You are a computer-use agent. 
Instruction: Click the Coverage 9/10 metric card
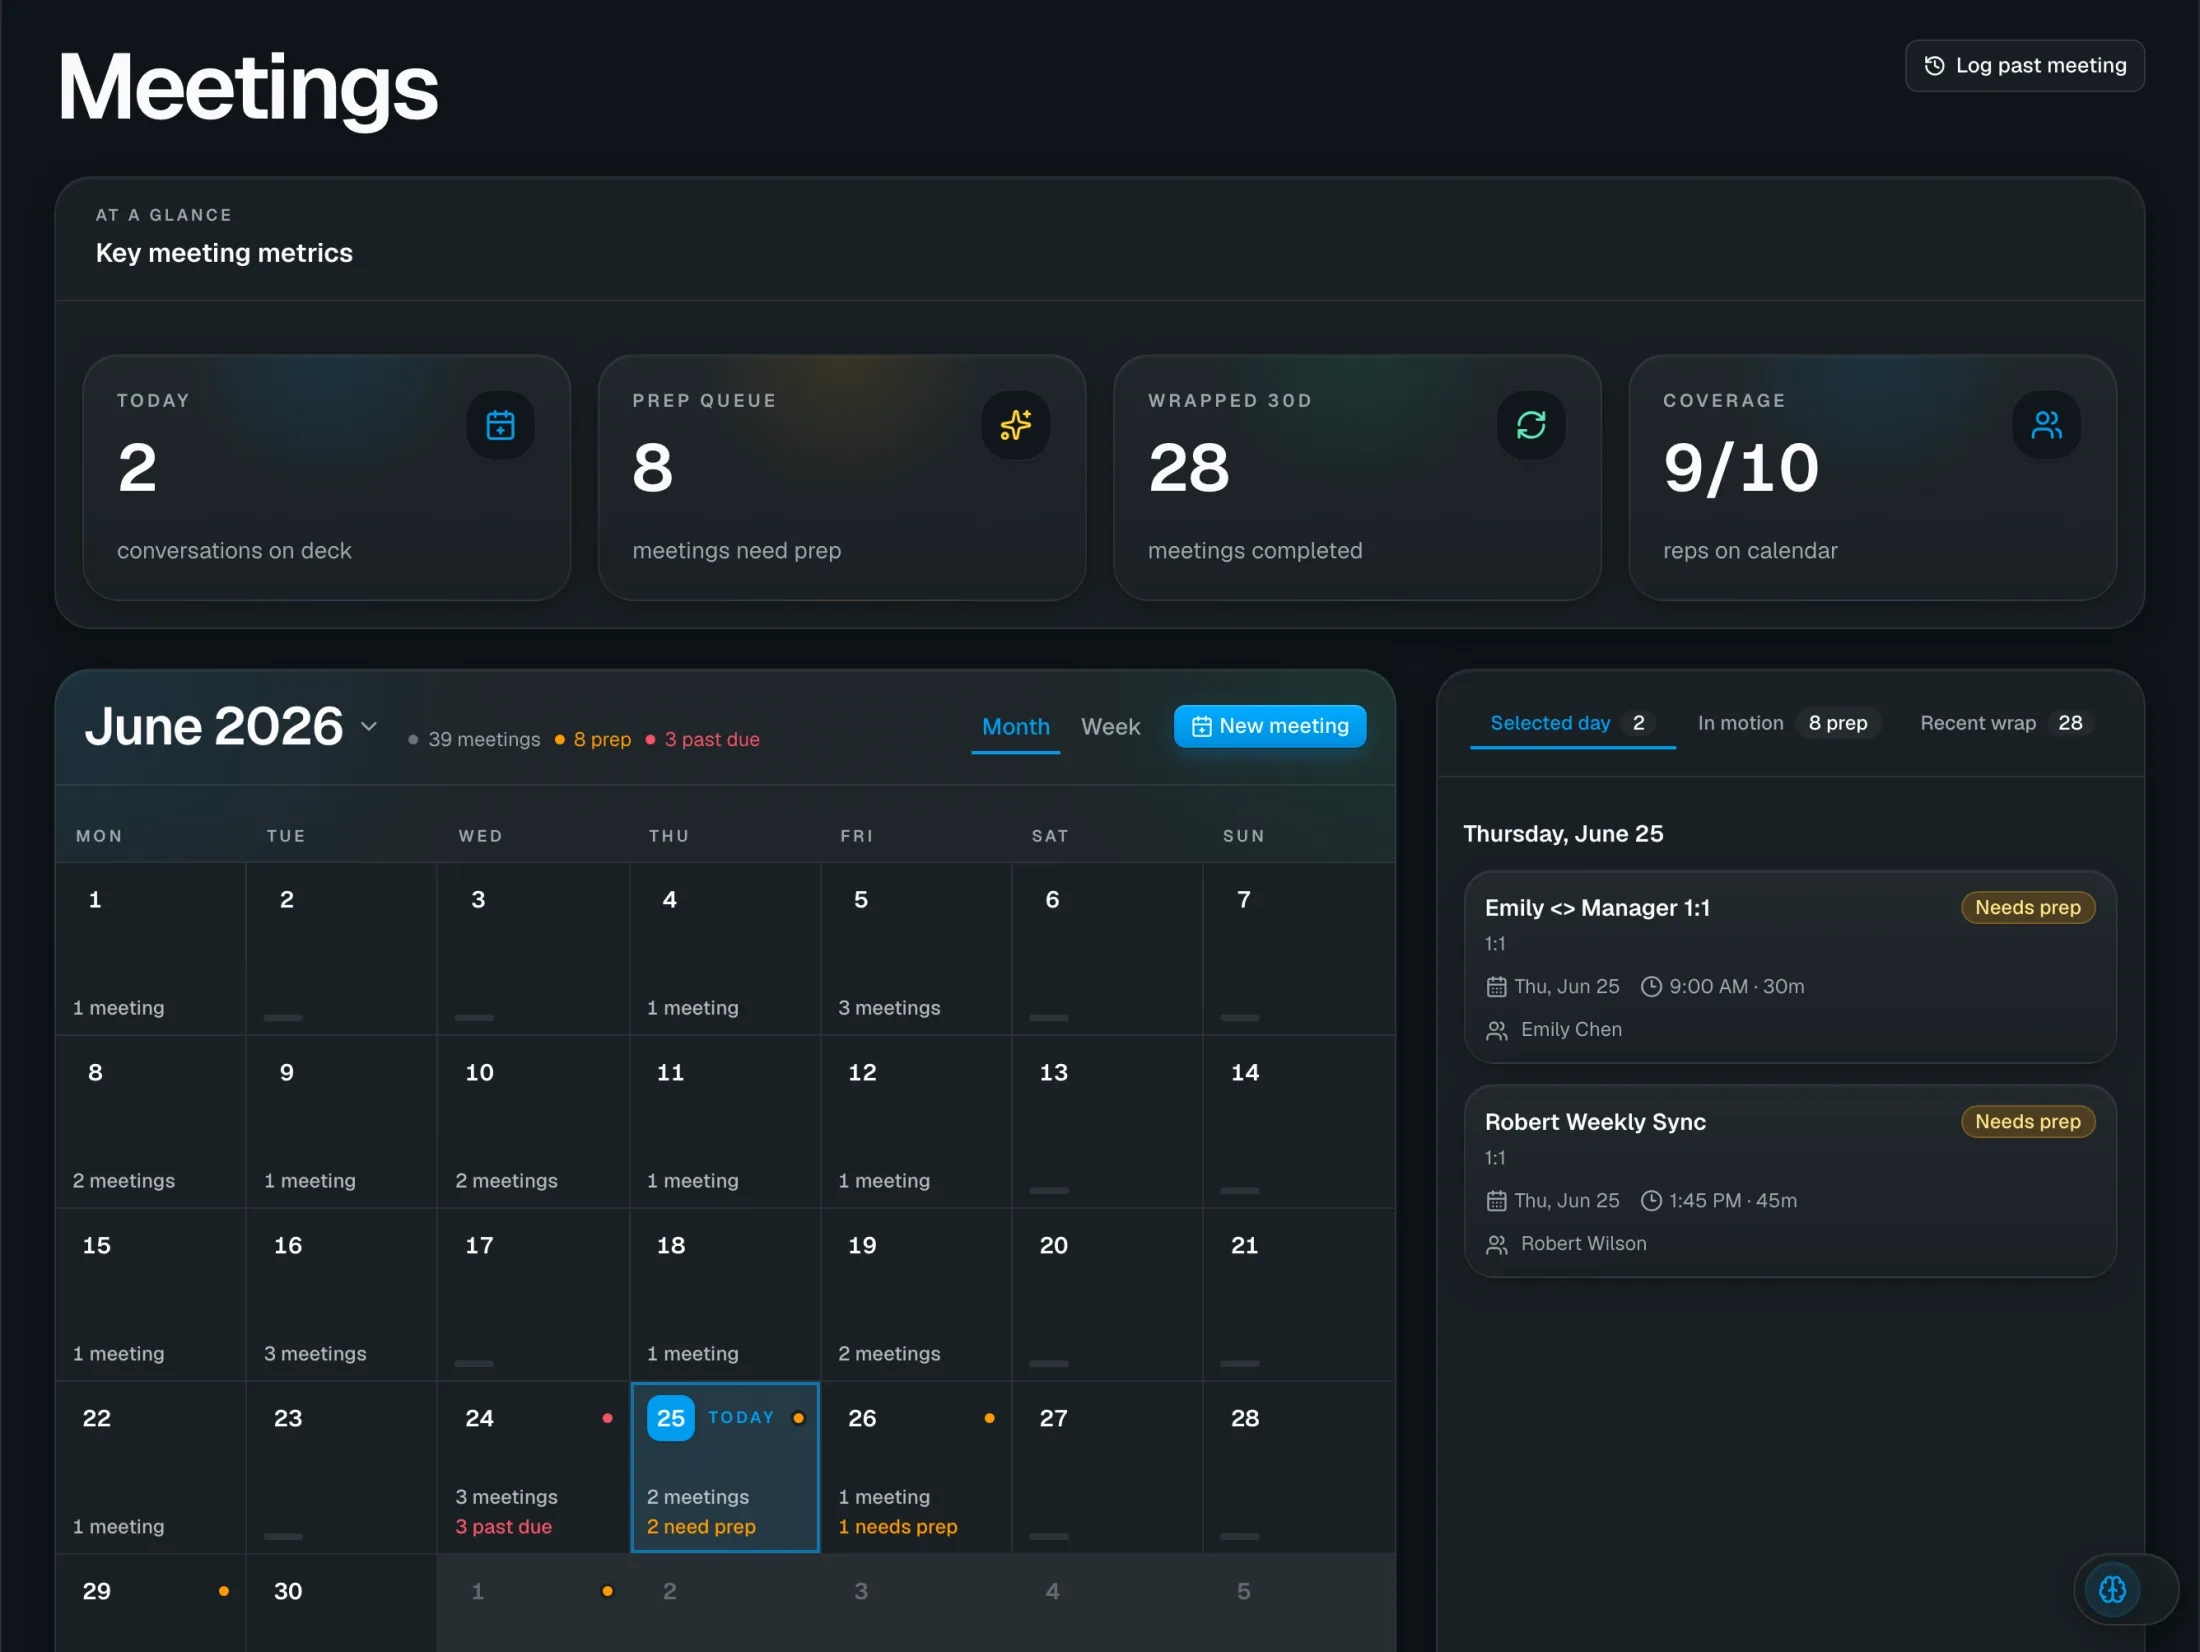coord(1872,478)
